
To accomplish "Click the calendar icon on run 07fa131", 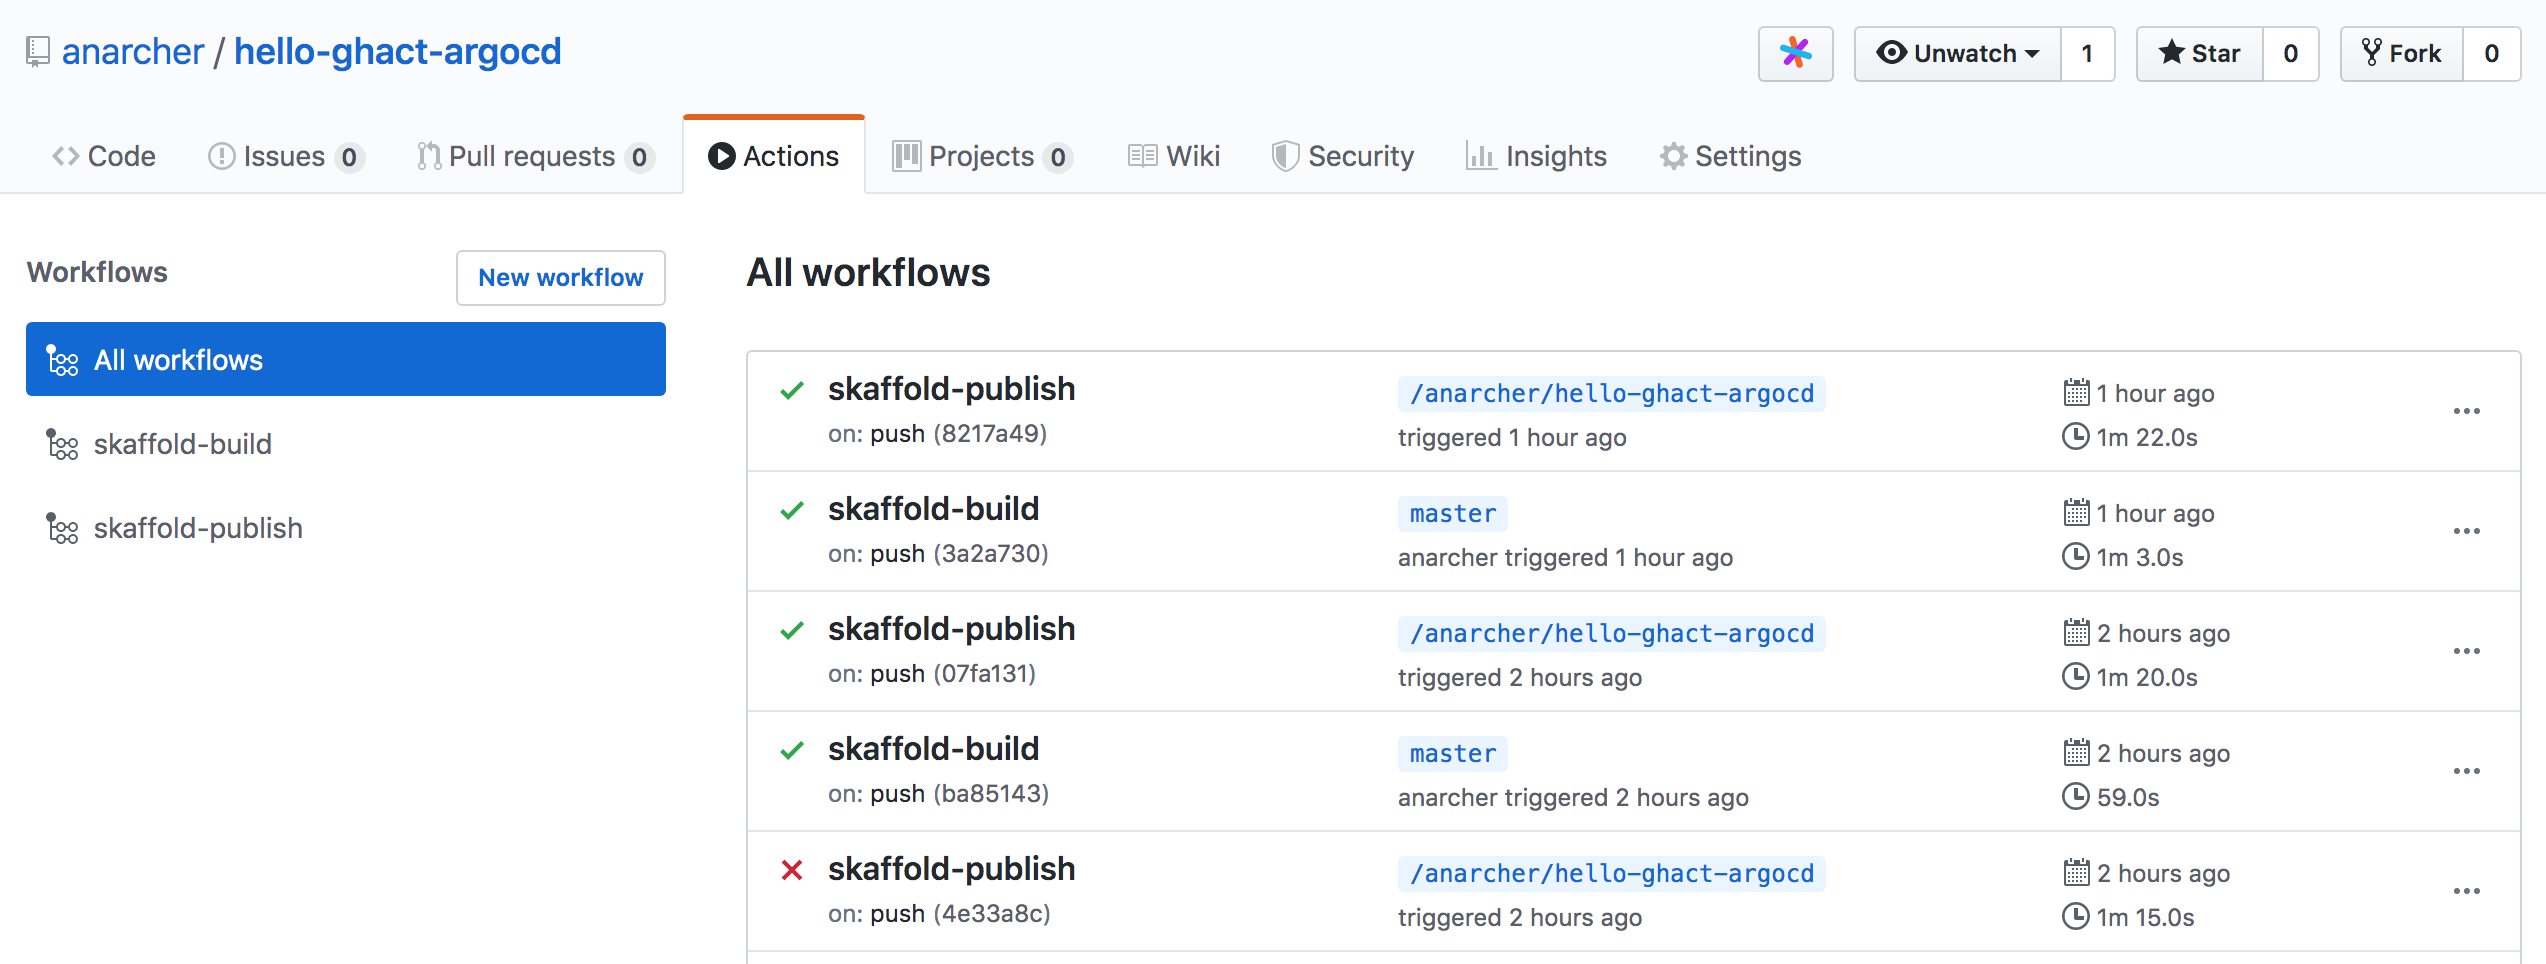I will (x=2076, y=633).
